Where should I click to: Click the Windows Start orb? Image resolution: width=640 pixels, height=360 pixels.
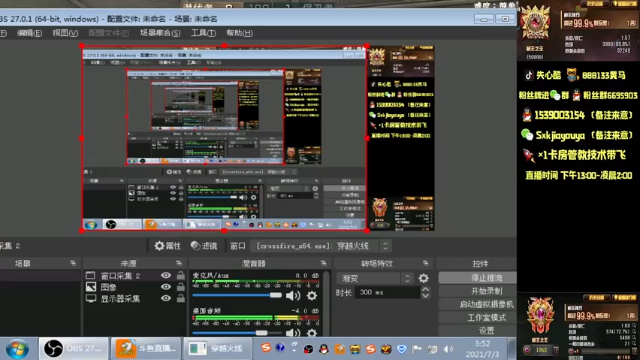[x=17, y=349]
